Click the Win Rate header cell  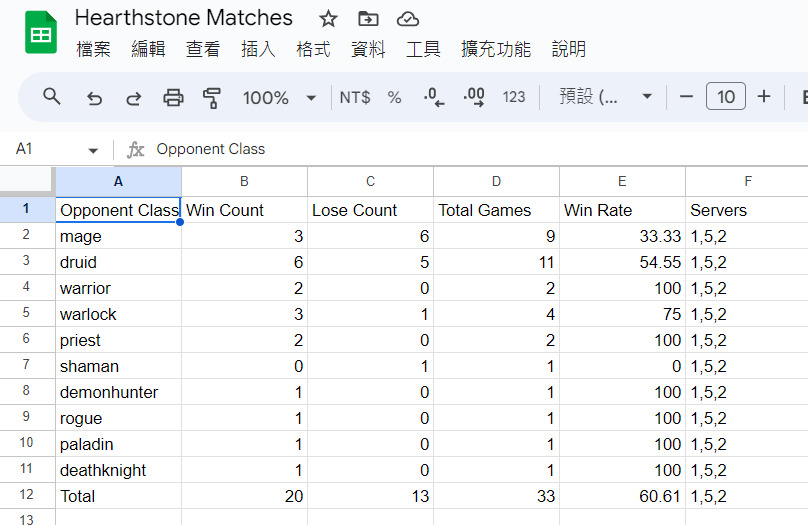point(622,210)
